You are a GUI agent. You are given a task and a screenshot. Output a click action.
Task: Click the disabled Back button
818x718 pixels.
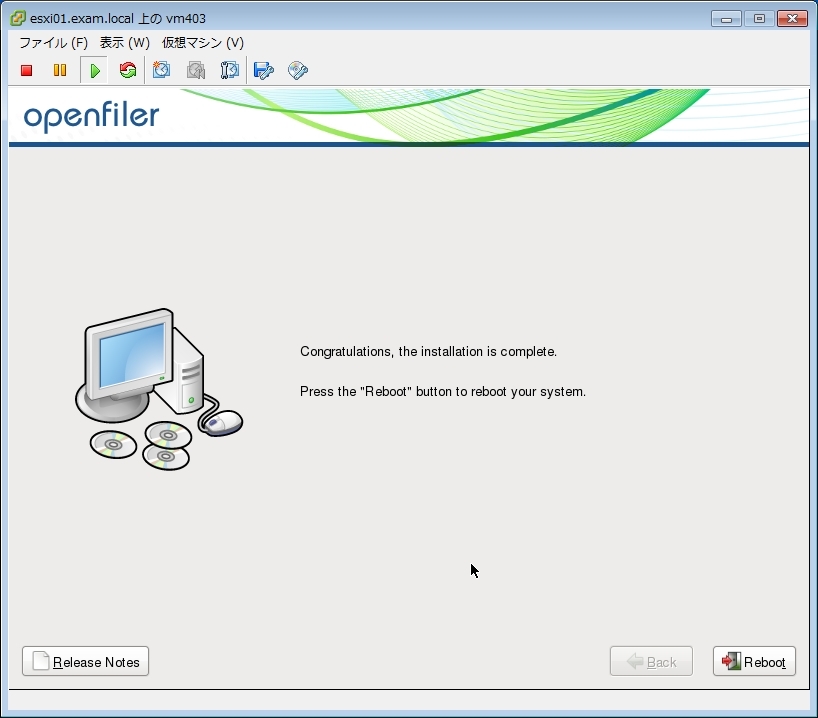point(651,661)
